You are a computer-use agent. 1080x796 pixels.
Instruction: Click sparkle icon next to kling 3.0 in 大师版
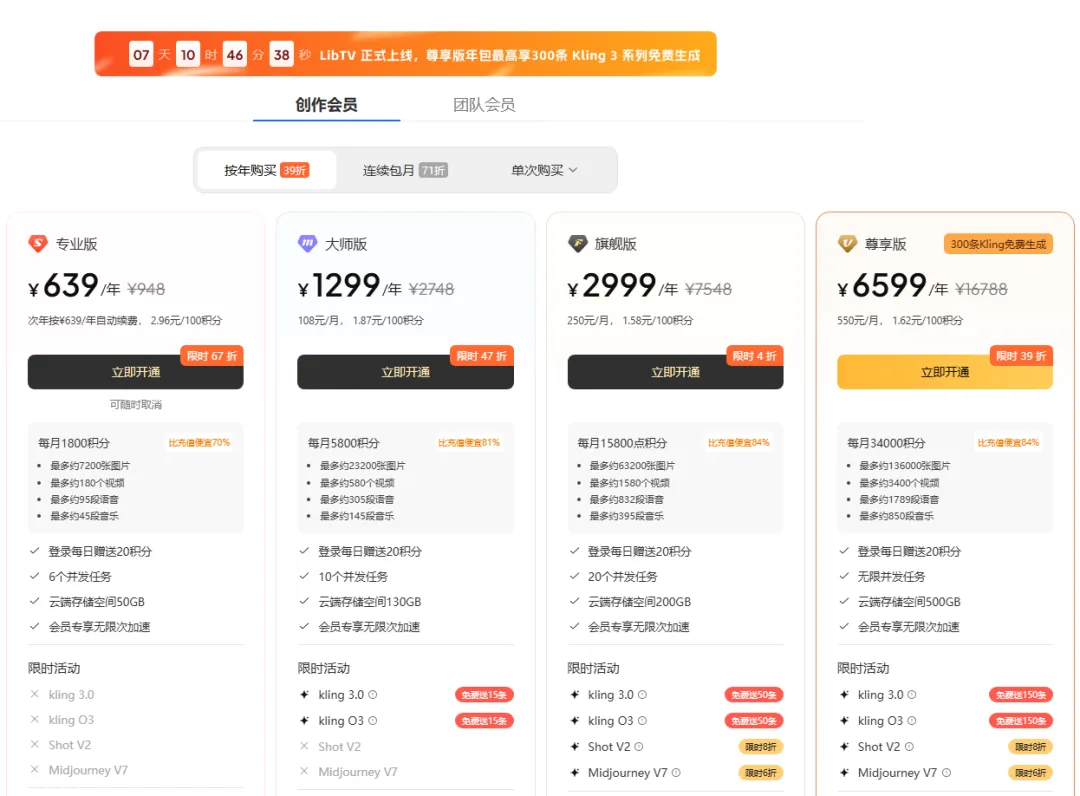point(304,695)
